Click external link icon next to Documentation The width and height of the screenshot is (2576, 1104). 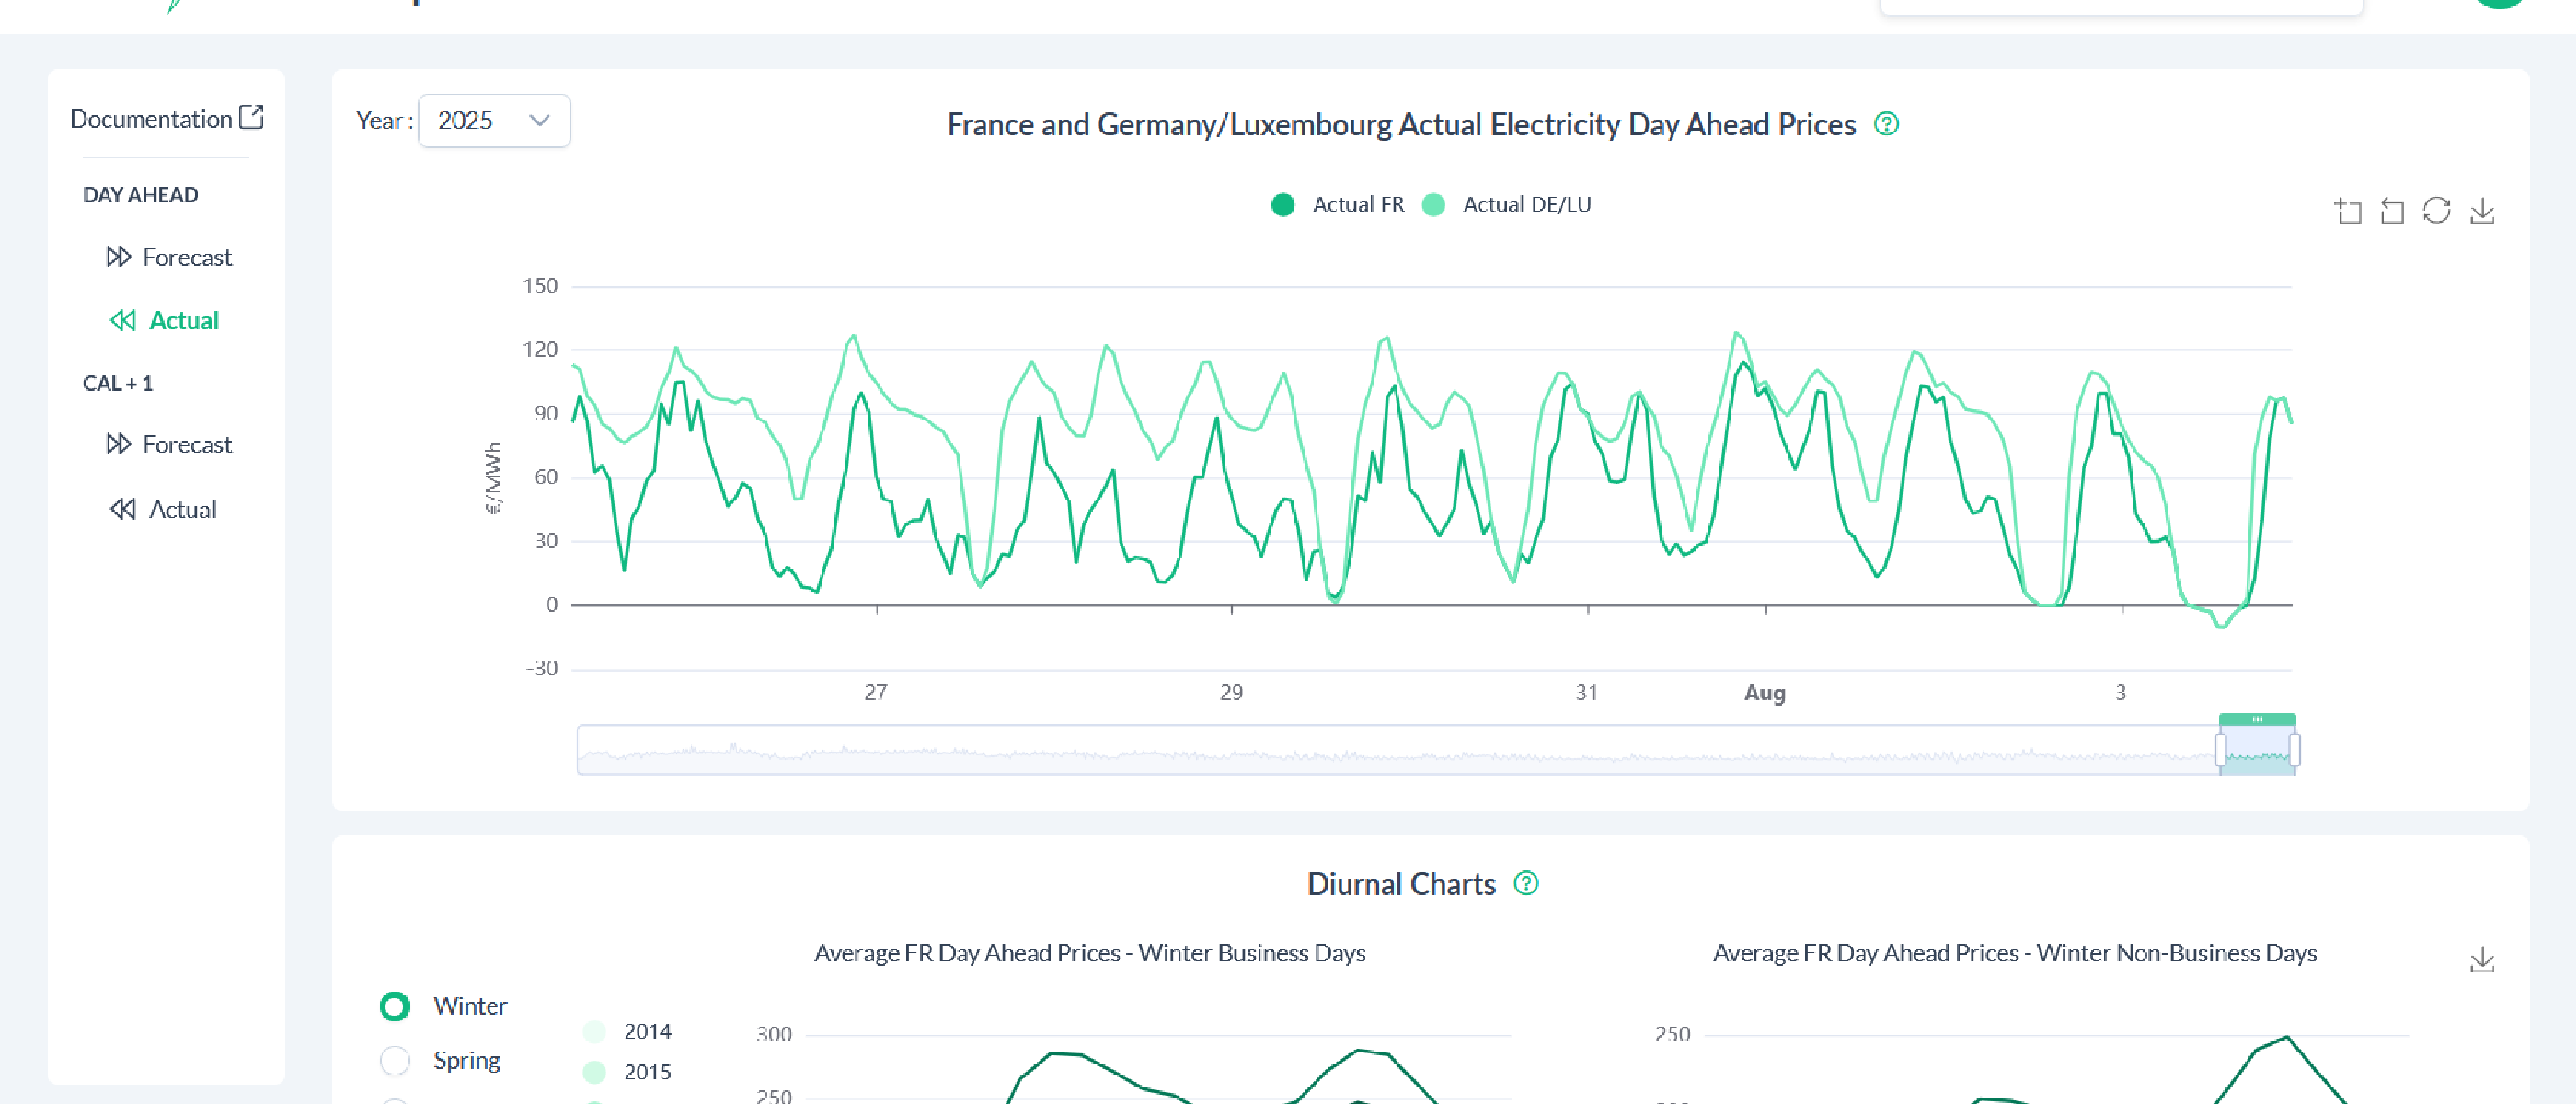pyautogui.click(x=252, y=118)
